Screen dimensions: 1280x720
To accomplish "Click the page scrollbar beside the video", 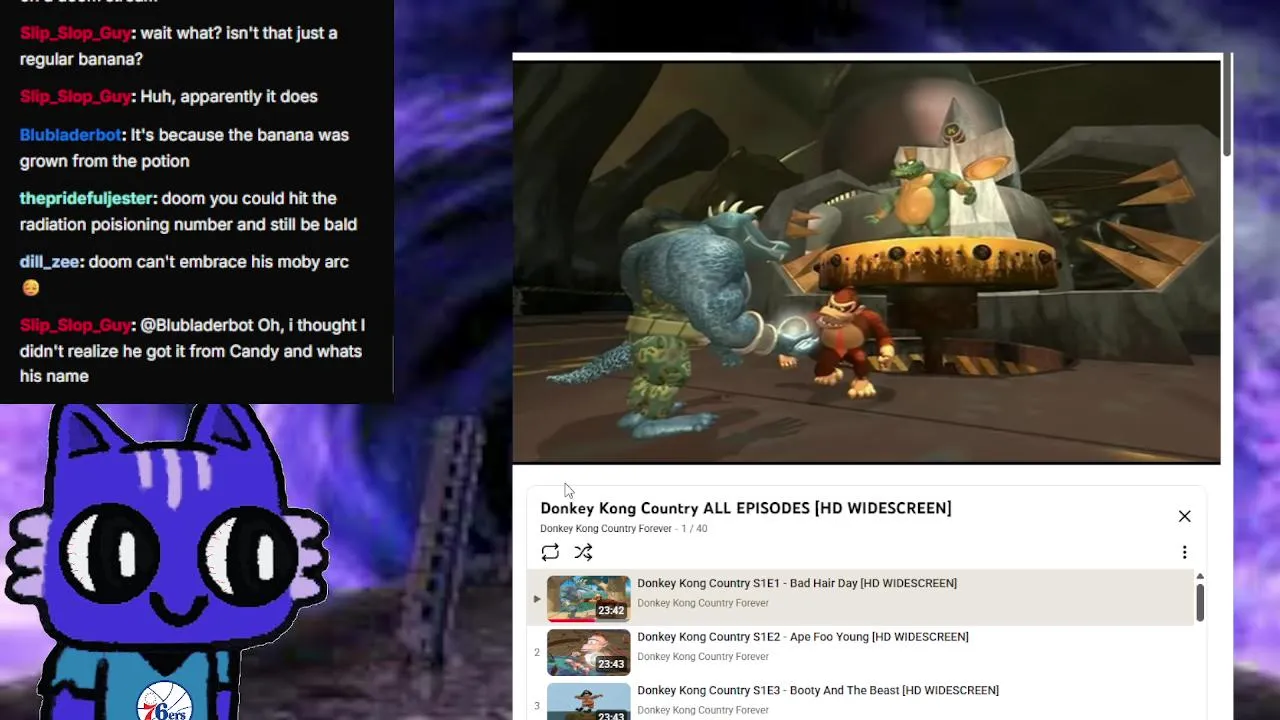I will (1227, 105).
